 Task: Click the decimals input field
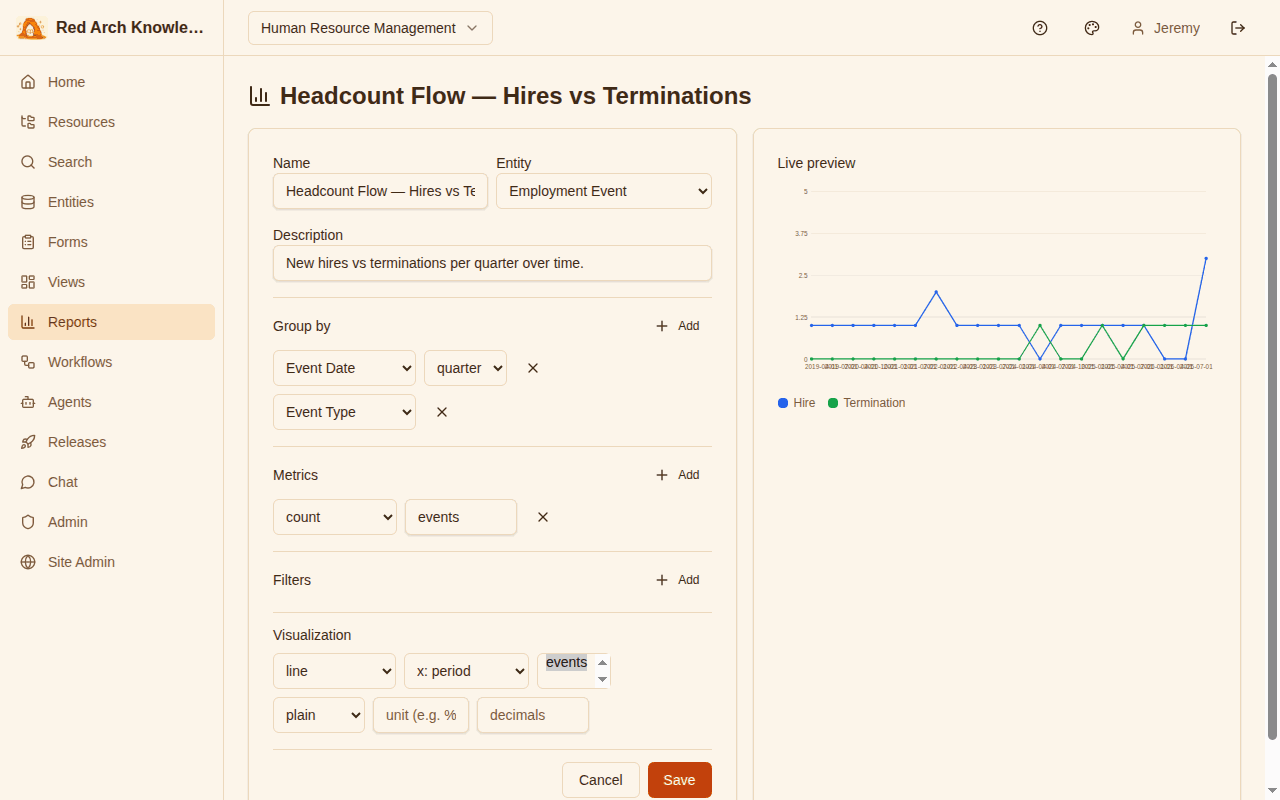tap(533, 715)
